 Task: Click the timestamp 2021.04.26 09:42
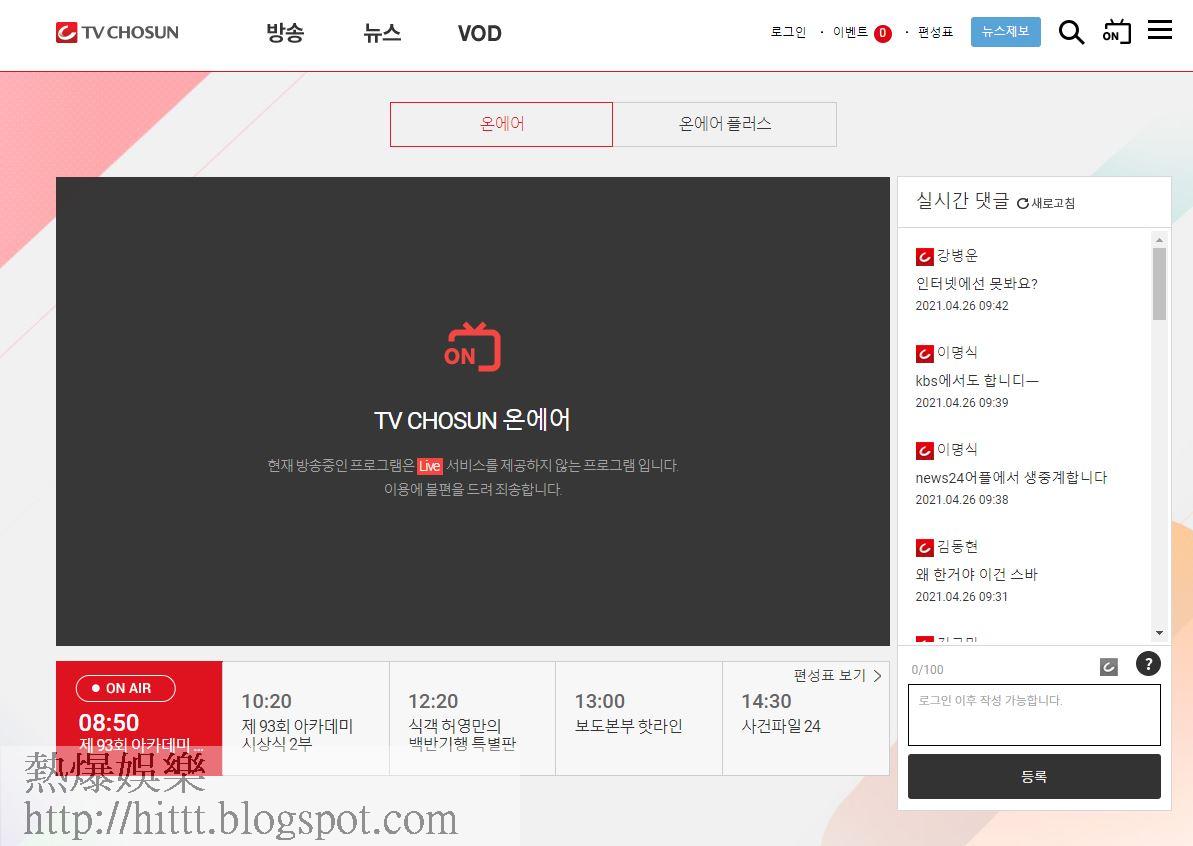pos(962,306)
